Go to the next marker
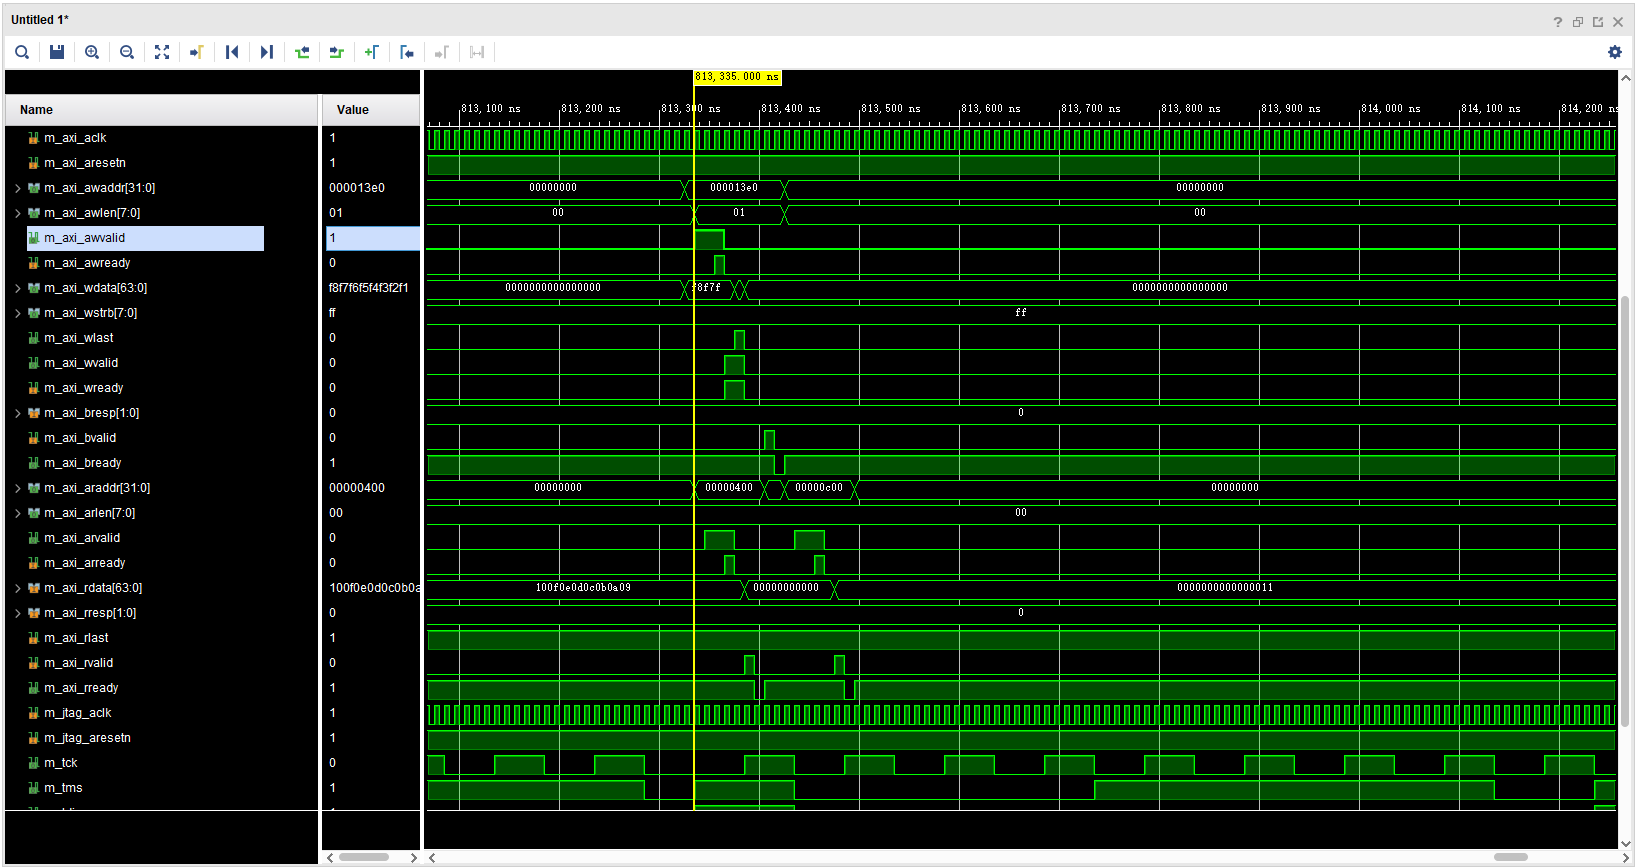The height and width of the screenshot is (868, 1638). (442, 52)
